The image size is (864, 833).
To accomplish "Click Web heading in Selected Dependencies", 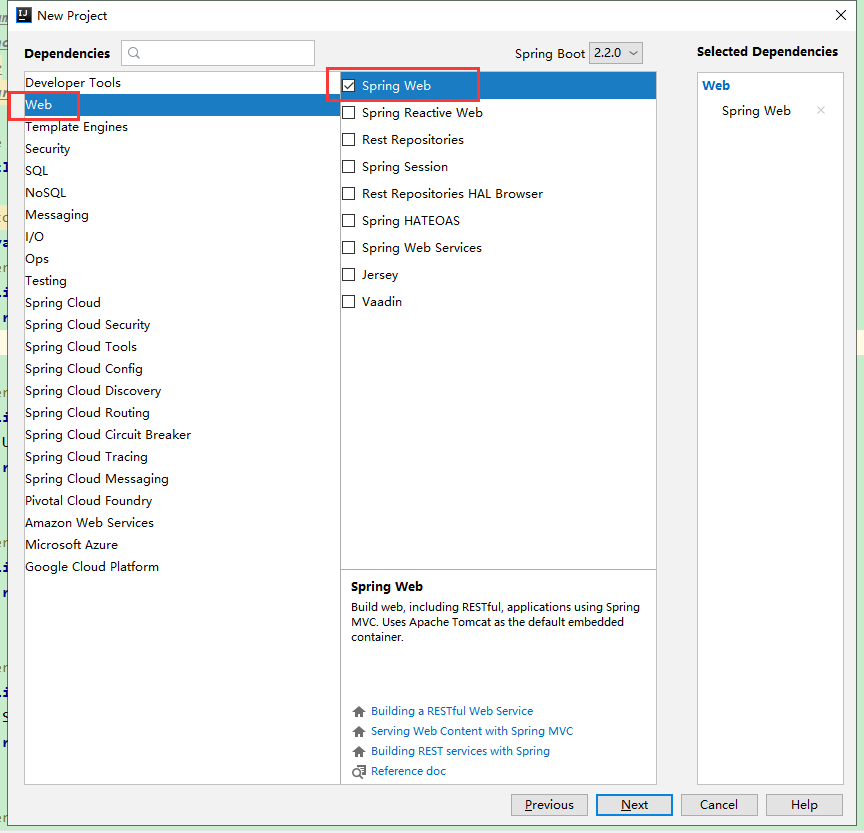I will pyautogui.click(x=716, y=85).
